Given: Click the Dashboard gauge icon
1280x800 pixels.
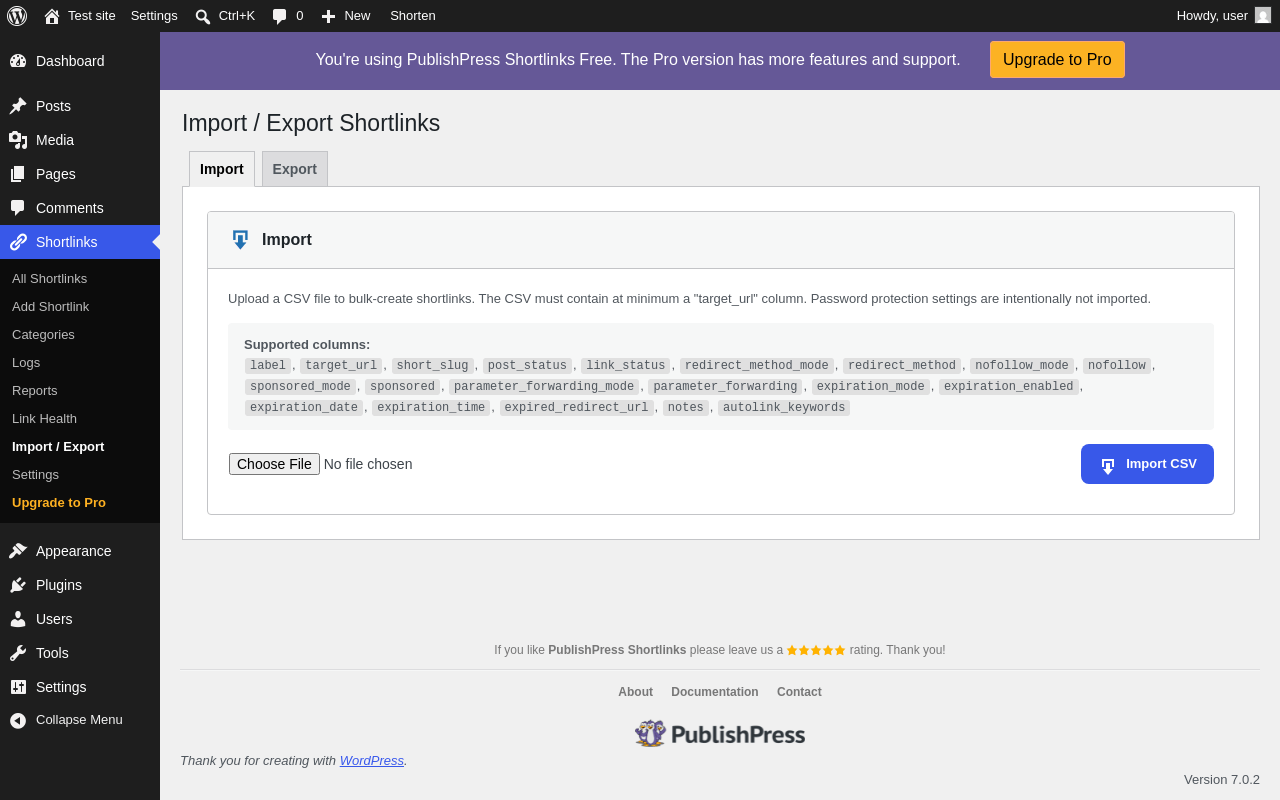Looking at the screenshot, I should point(18,61).
